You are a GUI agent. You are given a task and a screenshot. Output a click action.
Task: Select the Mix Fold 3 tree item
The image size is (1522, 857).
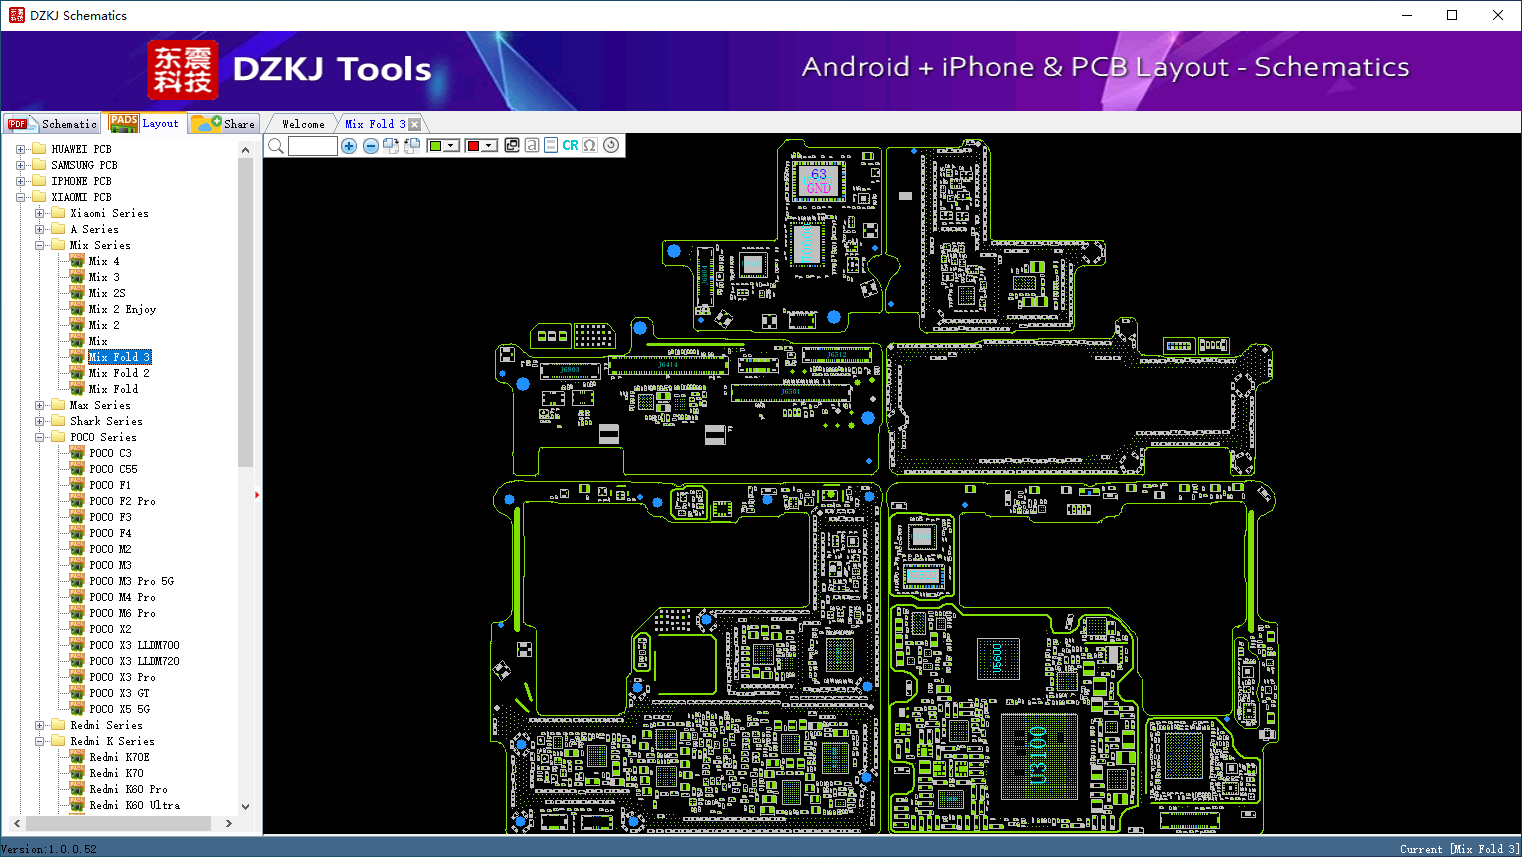pos(119,357)
